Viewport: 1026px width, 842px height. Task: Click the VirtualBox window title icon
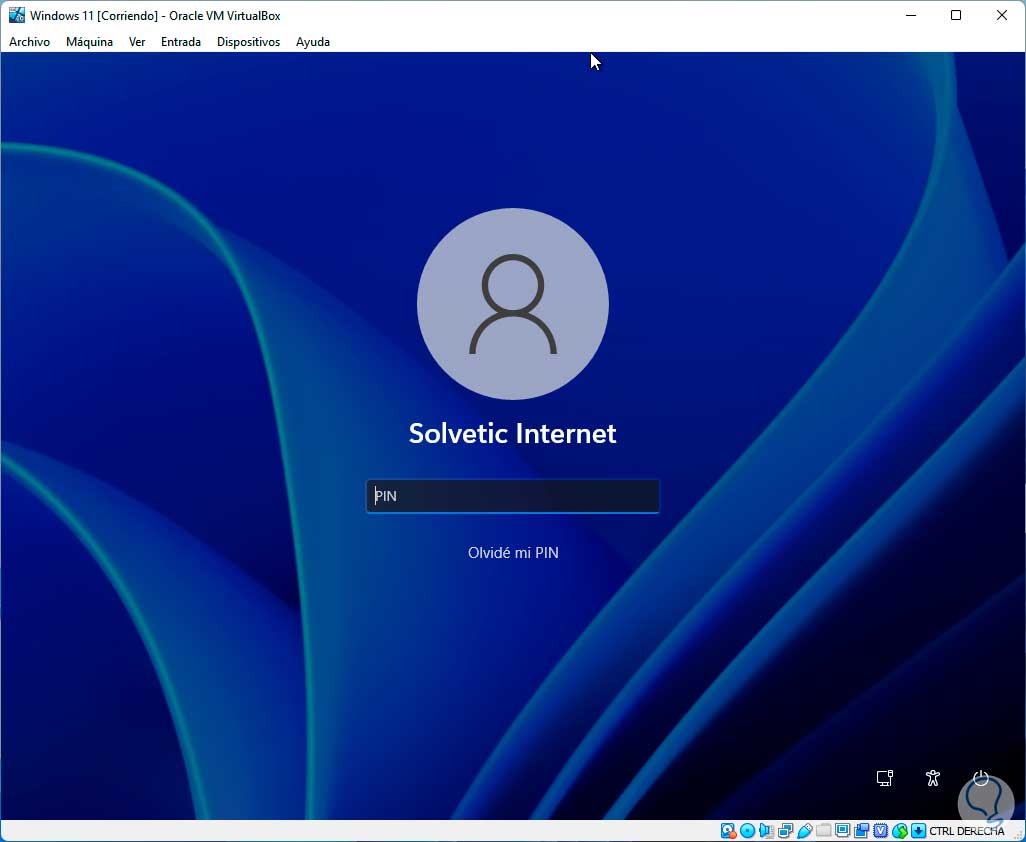(x=16, y=15)
